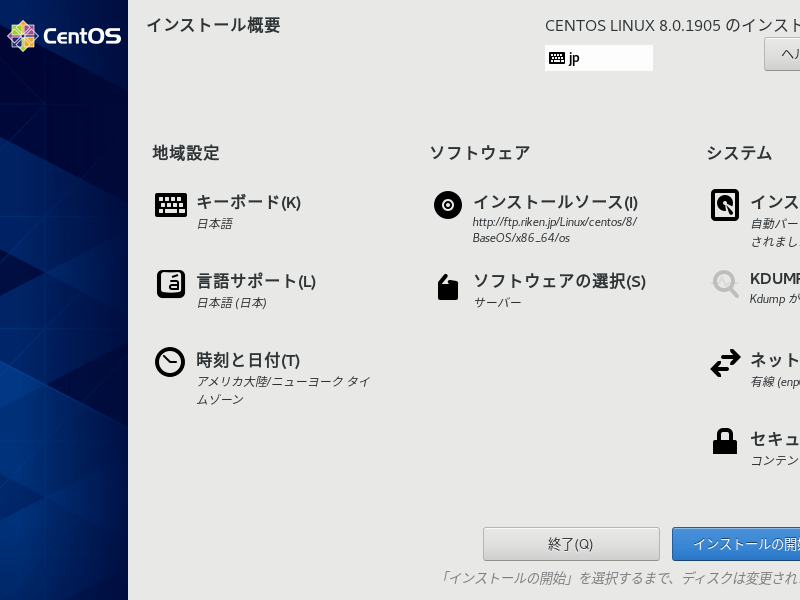Image resolution: width=800 pixels, height=600 pixels.
Task: Click the keyboard icon for キーボード(K)
Action: [x=171, y=205]
